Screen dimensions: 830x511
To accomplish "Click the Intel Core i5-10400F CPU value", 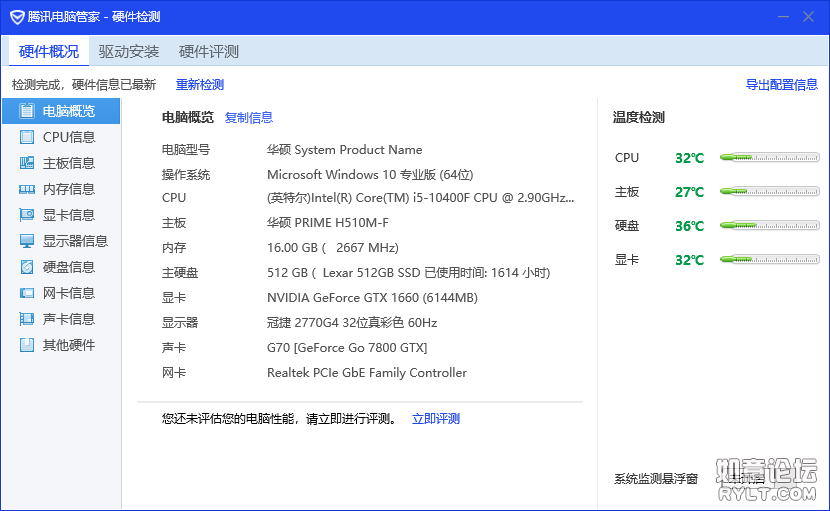I will point(421,198).
